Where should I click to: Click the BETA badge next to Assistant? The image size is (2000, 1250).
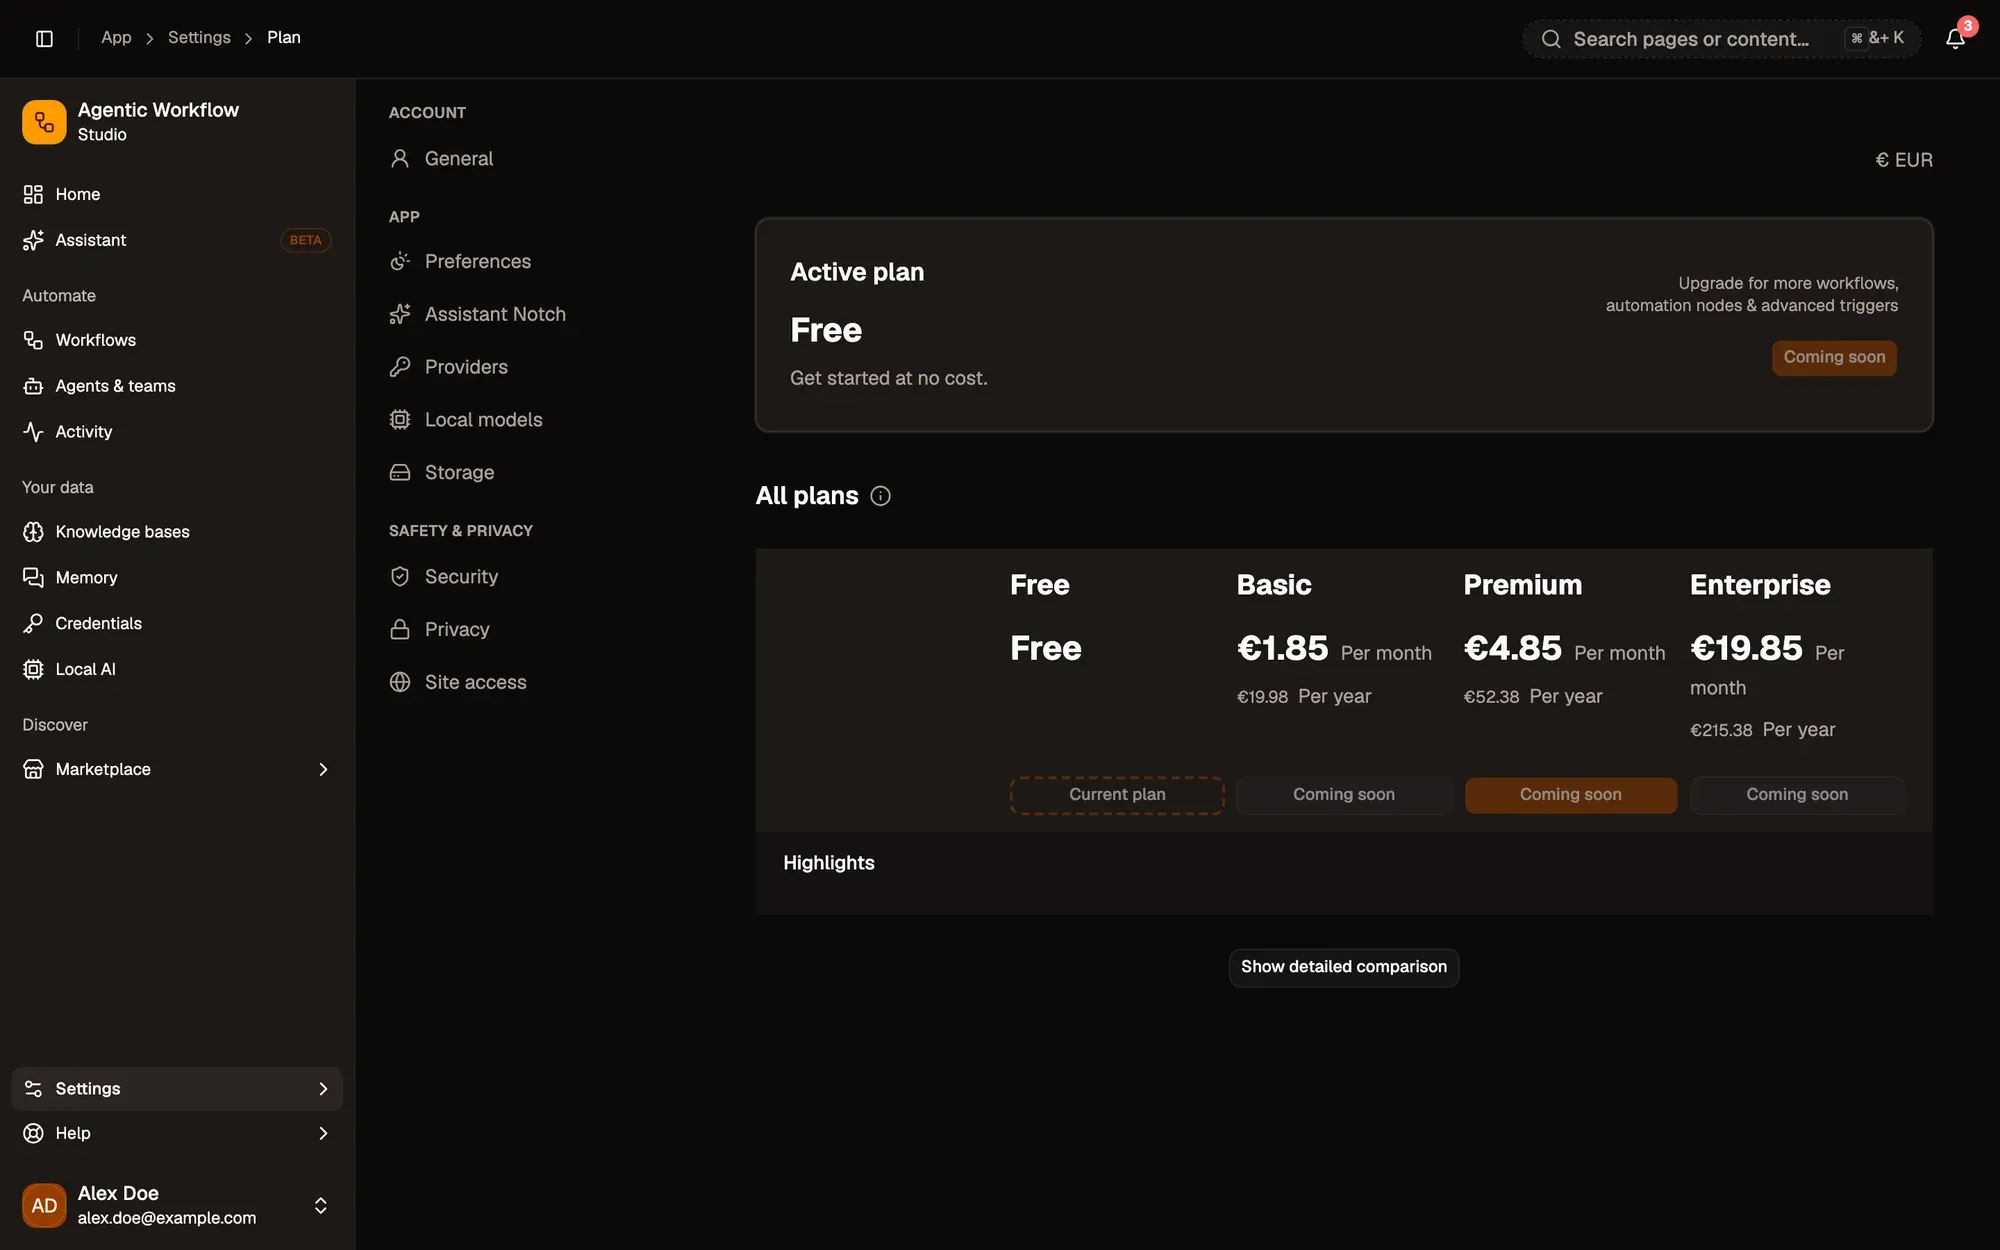pyautogui.click(x=306, y=240)
